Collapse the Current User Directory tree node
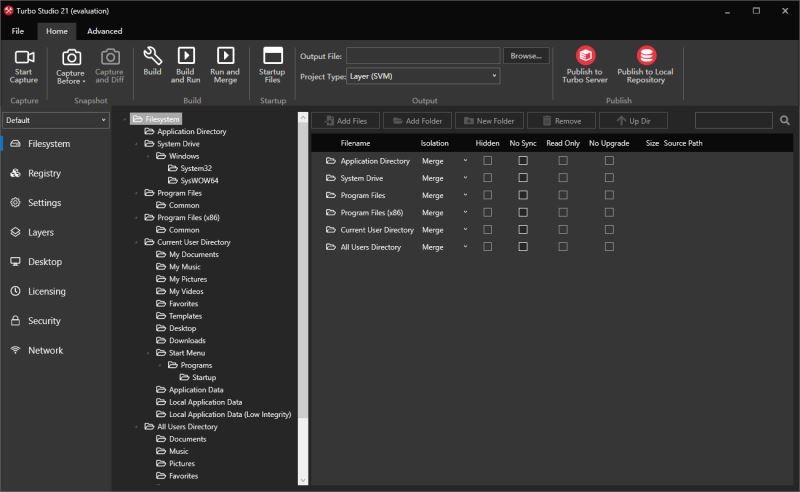Screen dimensions: 800x492 coord(137,242)
